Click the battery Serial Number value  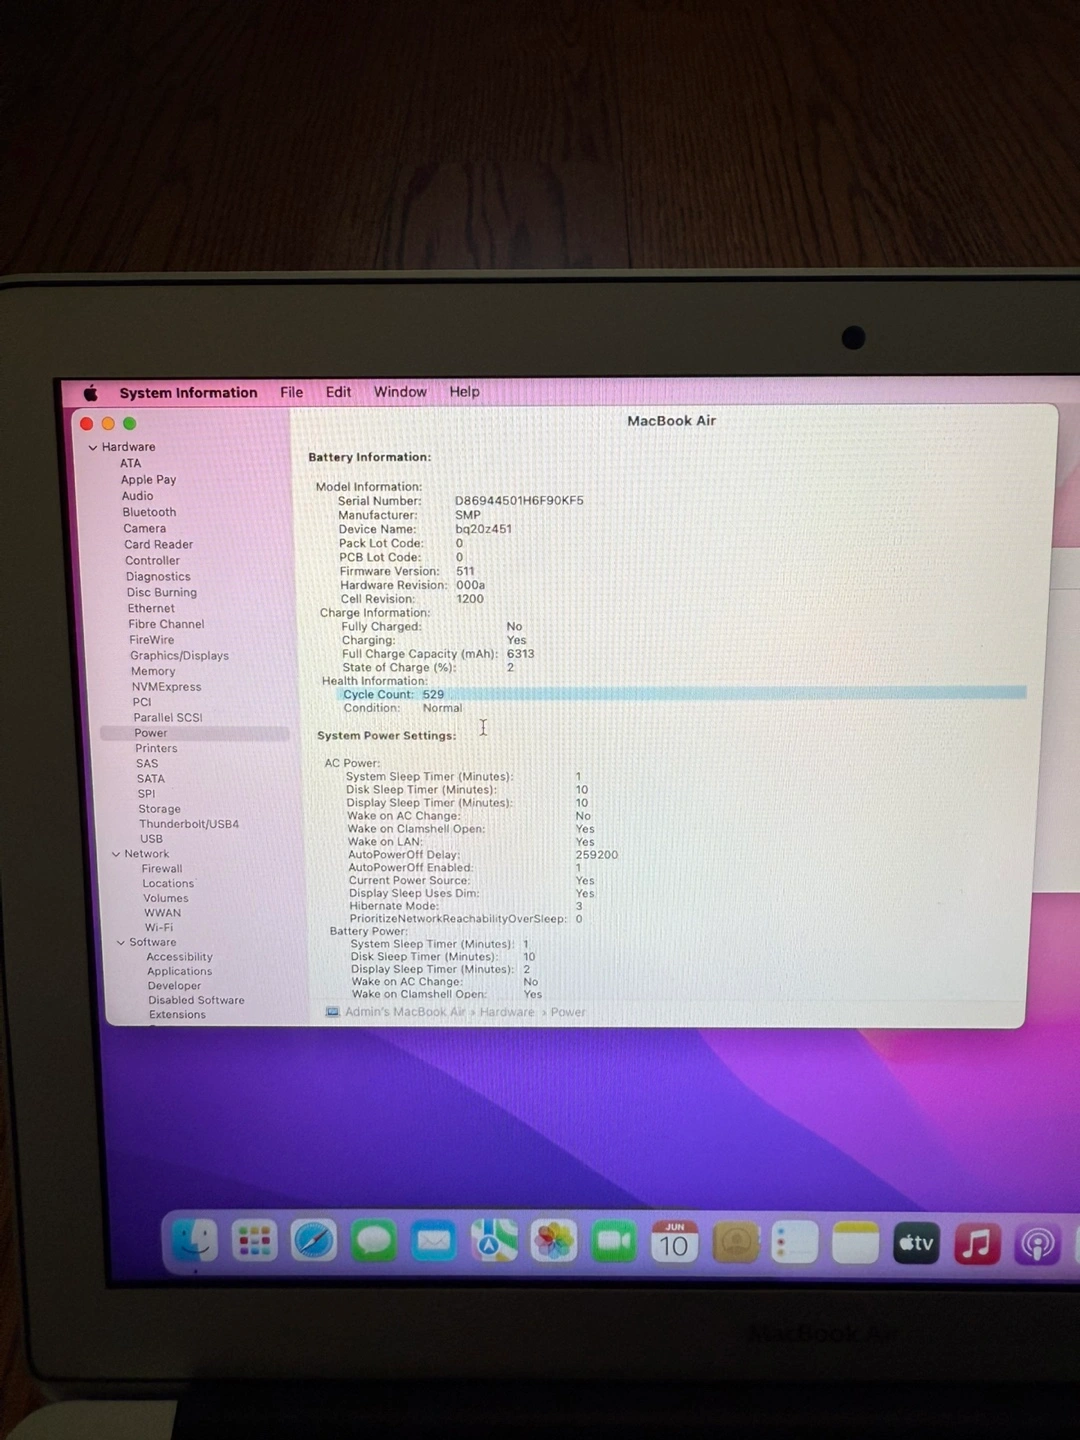click(x=519, y=500)
